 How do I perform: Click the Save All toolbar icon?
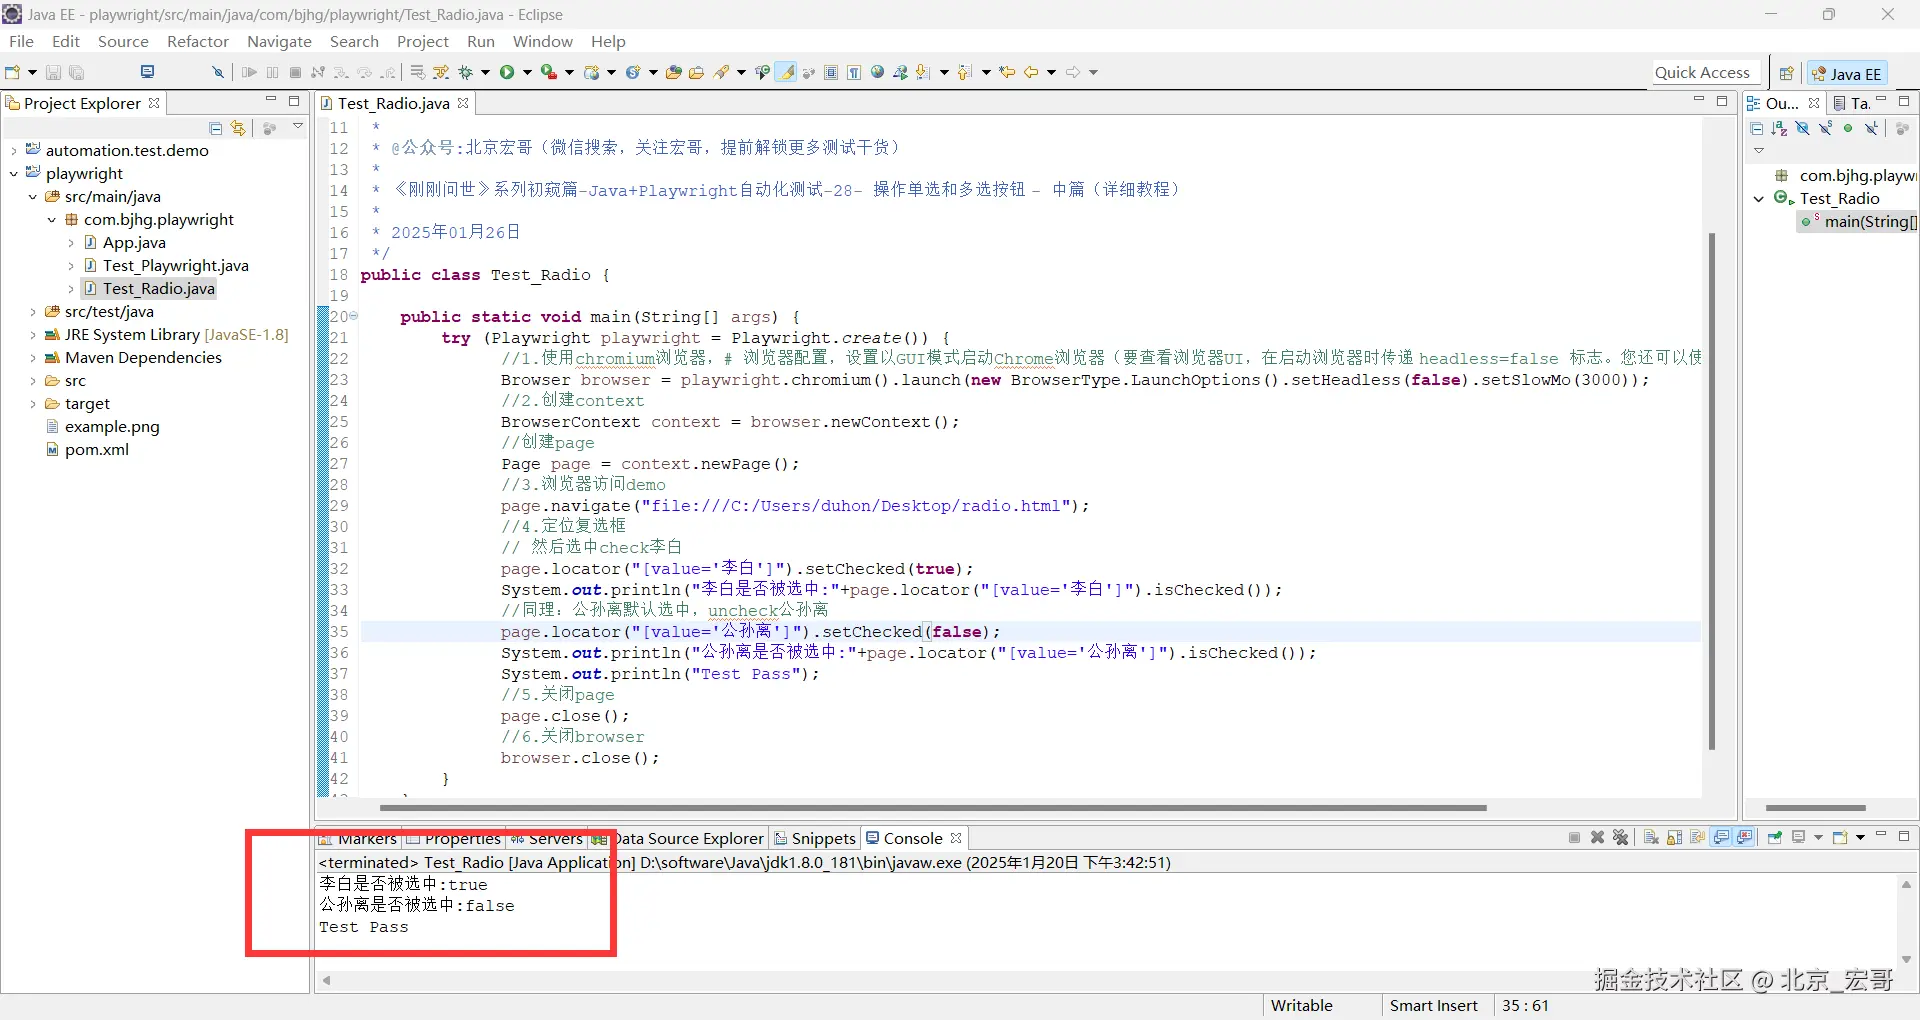77,72
